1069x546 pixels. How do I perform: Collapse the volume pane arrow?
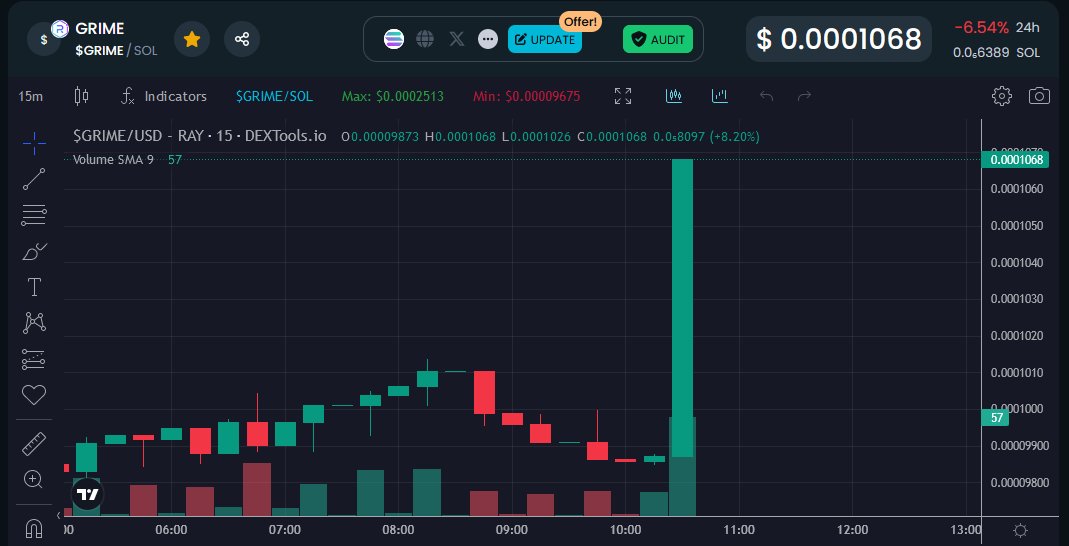coord(58,515)
